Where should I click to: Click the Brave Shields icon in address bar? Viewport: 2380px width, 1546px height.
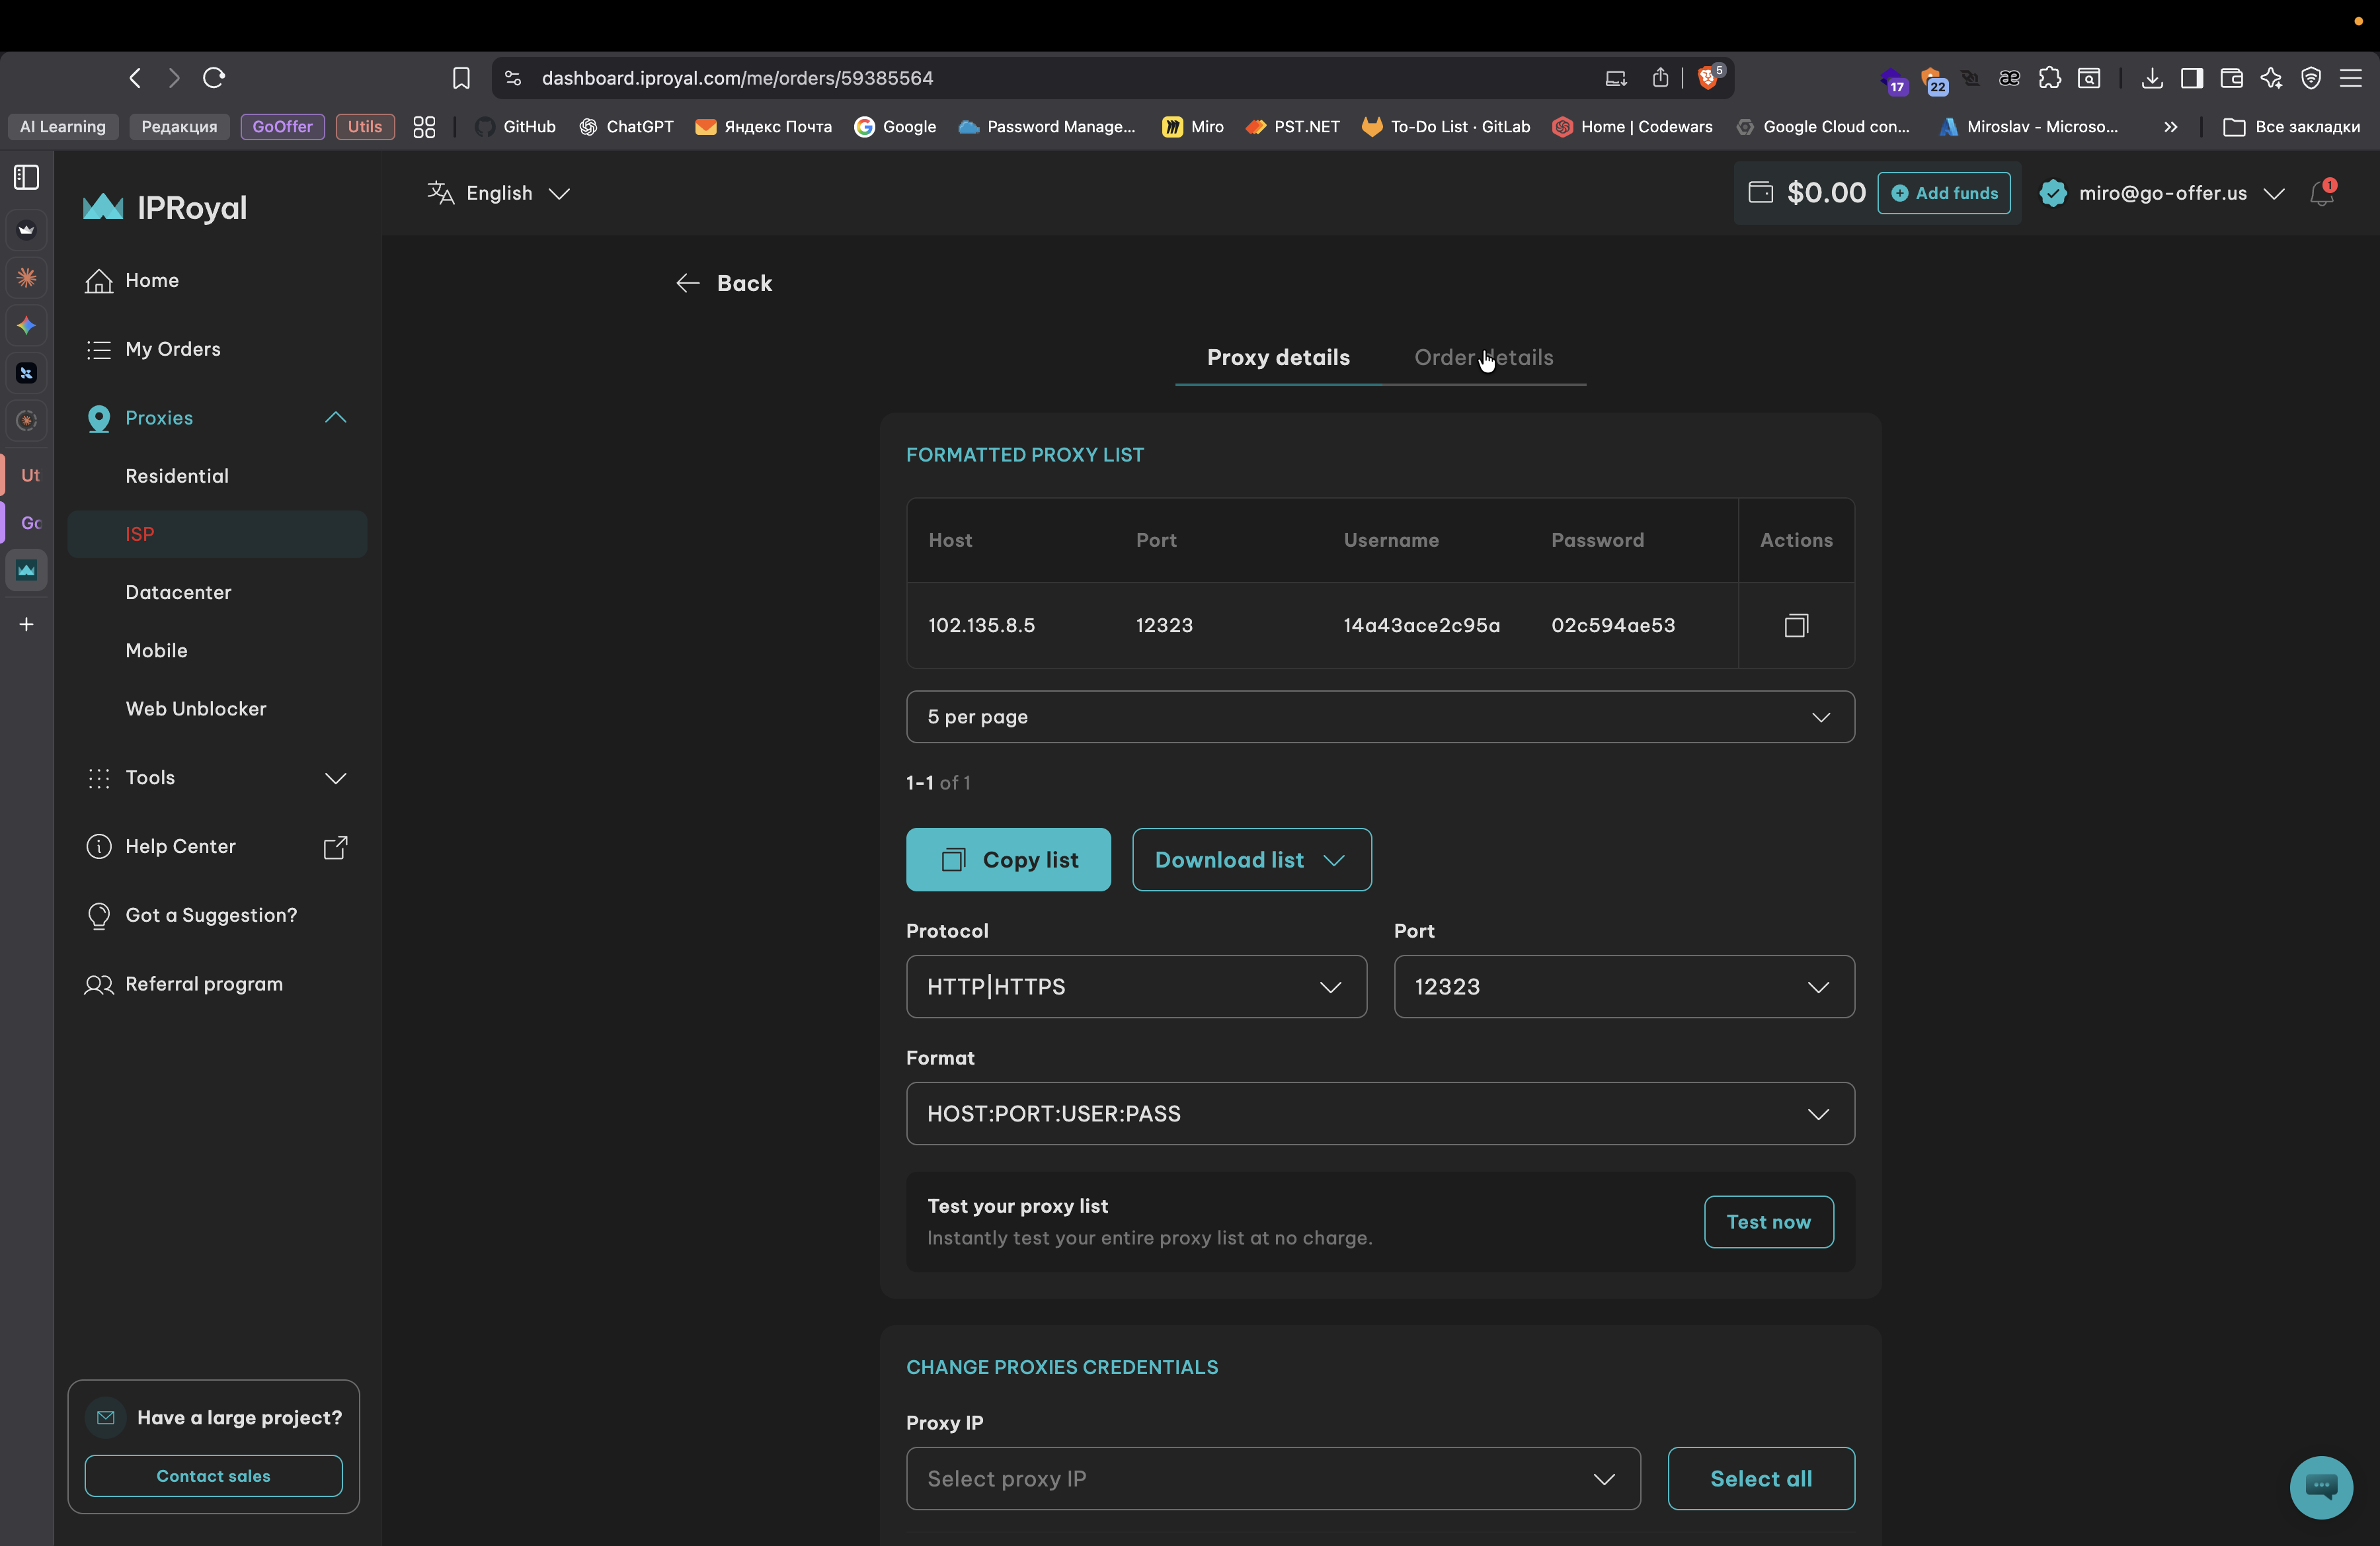[1709, 78]
